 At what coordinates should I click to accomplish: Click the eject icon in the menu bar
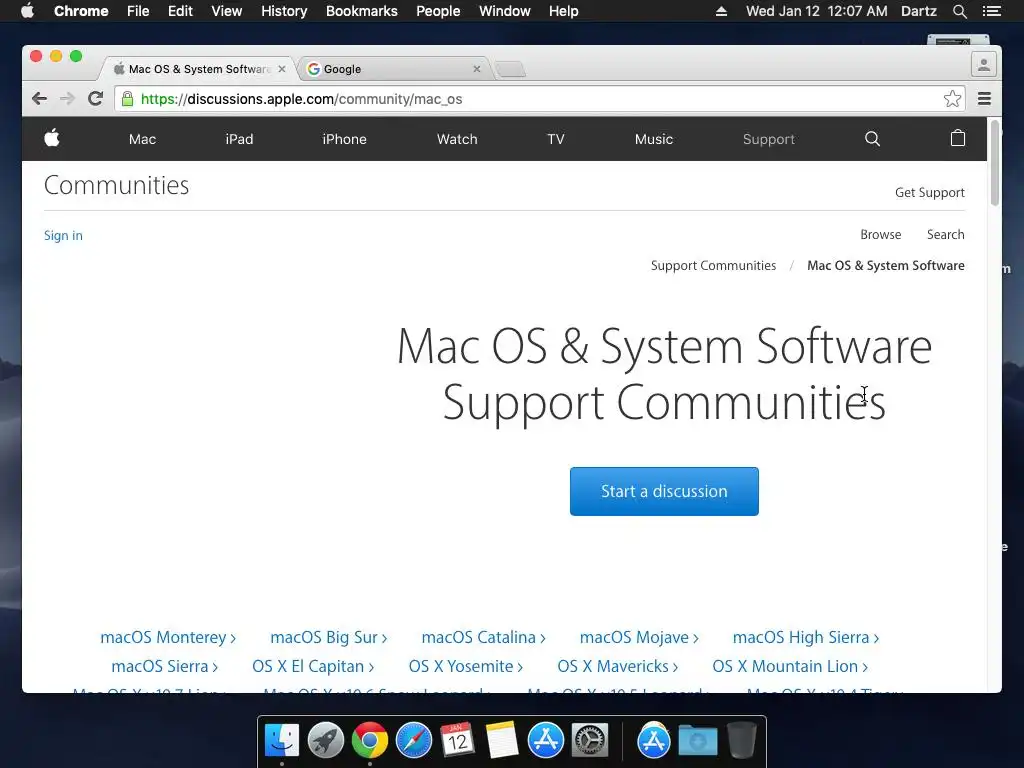point(721,11)
